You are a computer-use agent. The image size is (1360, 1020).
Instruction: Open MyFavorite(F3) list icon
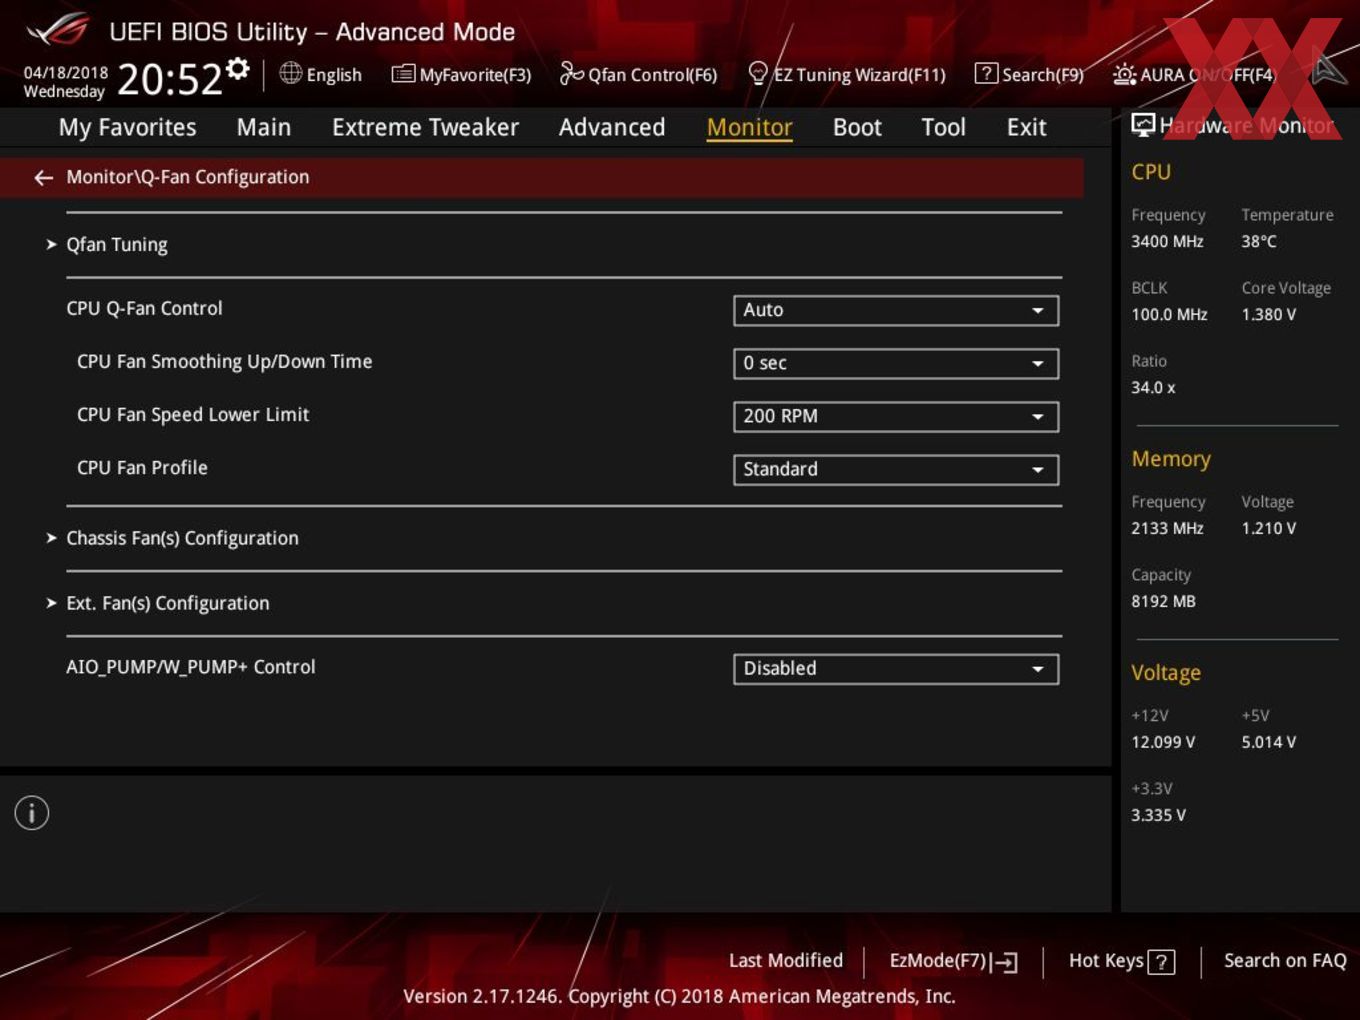(x=403, y=73)
